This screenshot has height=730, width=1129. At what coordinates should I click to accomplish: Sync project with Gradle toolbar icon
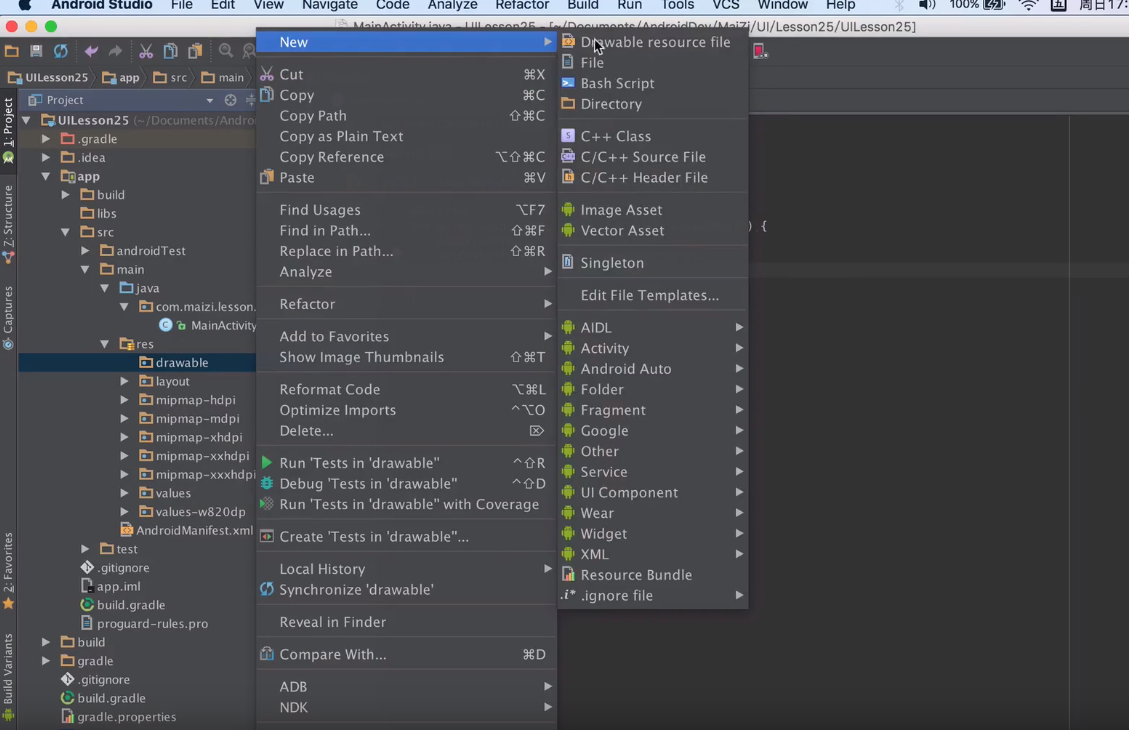[61, 51]
